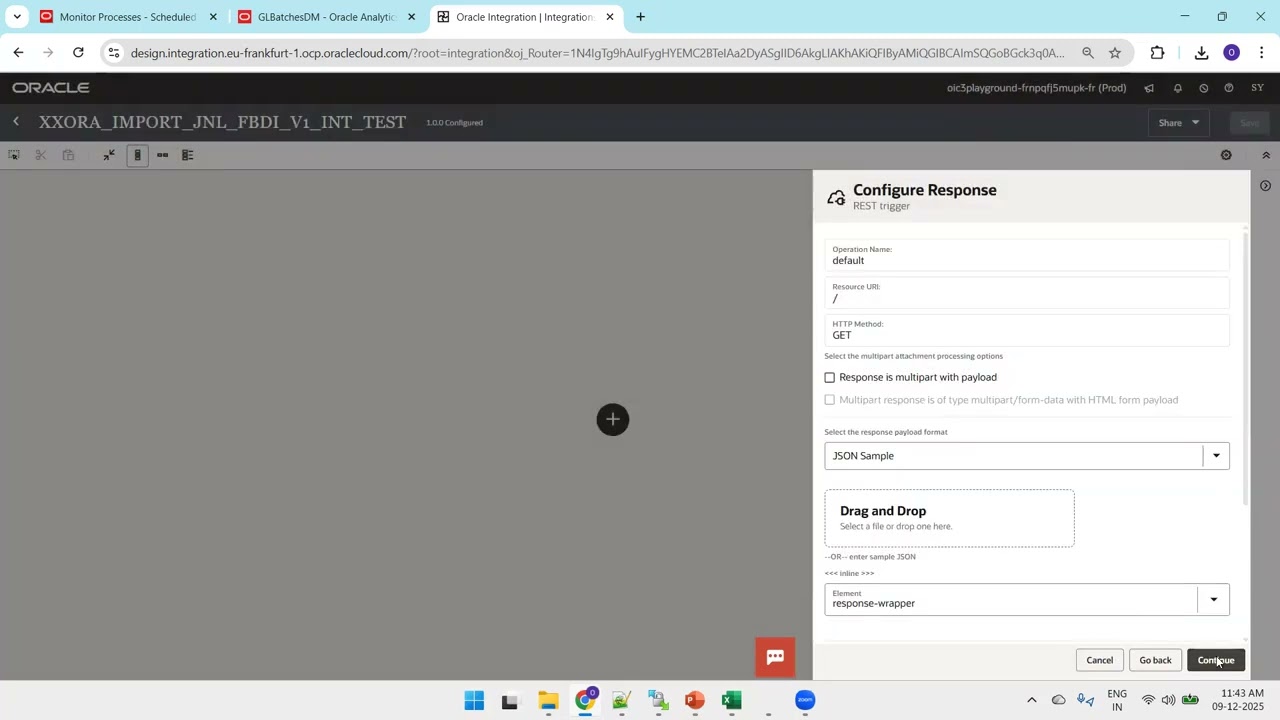Open Excel from the taskbar
The image size is (1280, 720).
732,700
